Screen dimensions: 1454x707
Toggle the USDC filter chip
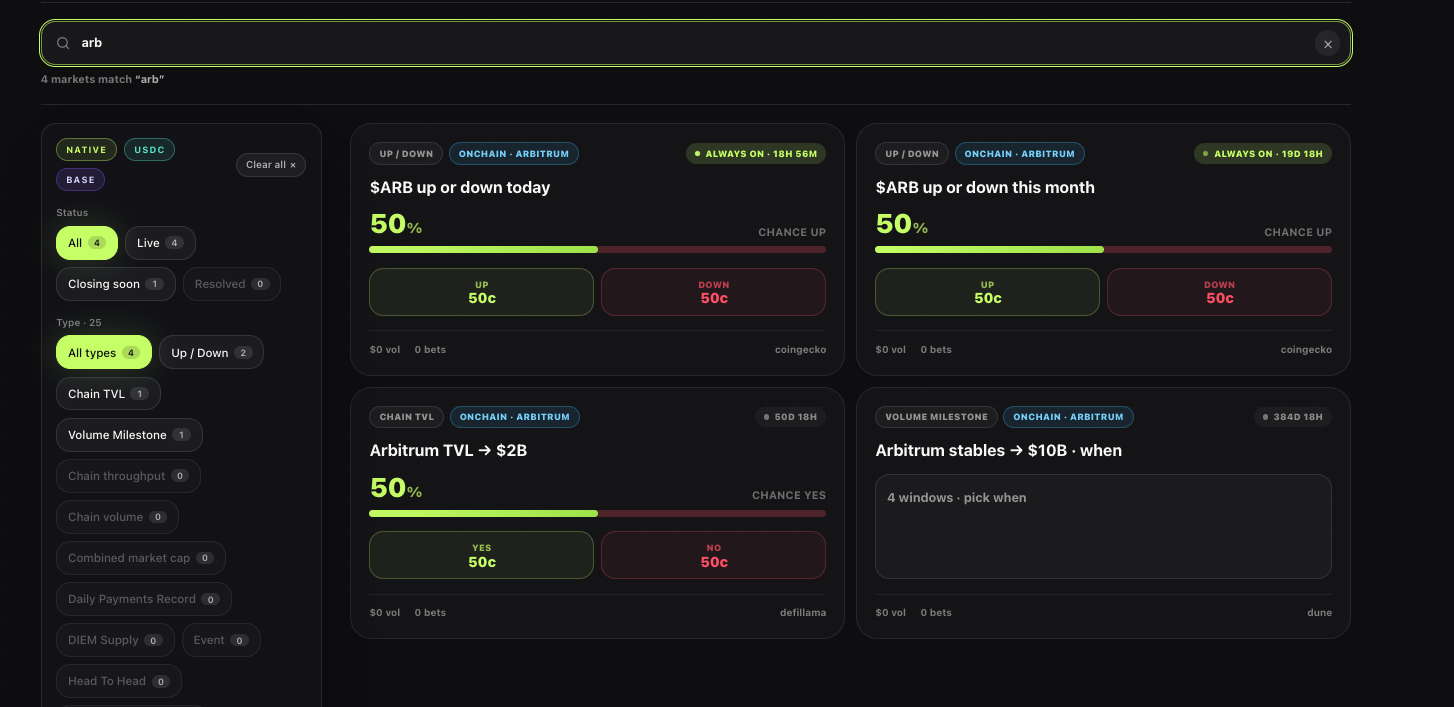coord(150,150)
